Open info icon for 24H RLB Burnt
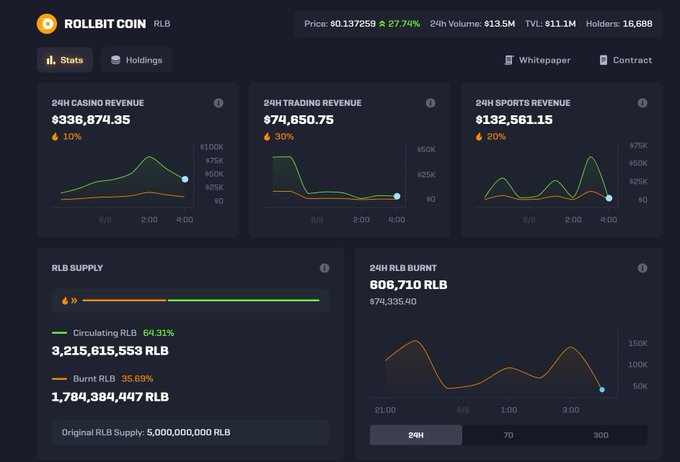 click(643, 268)
